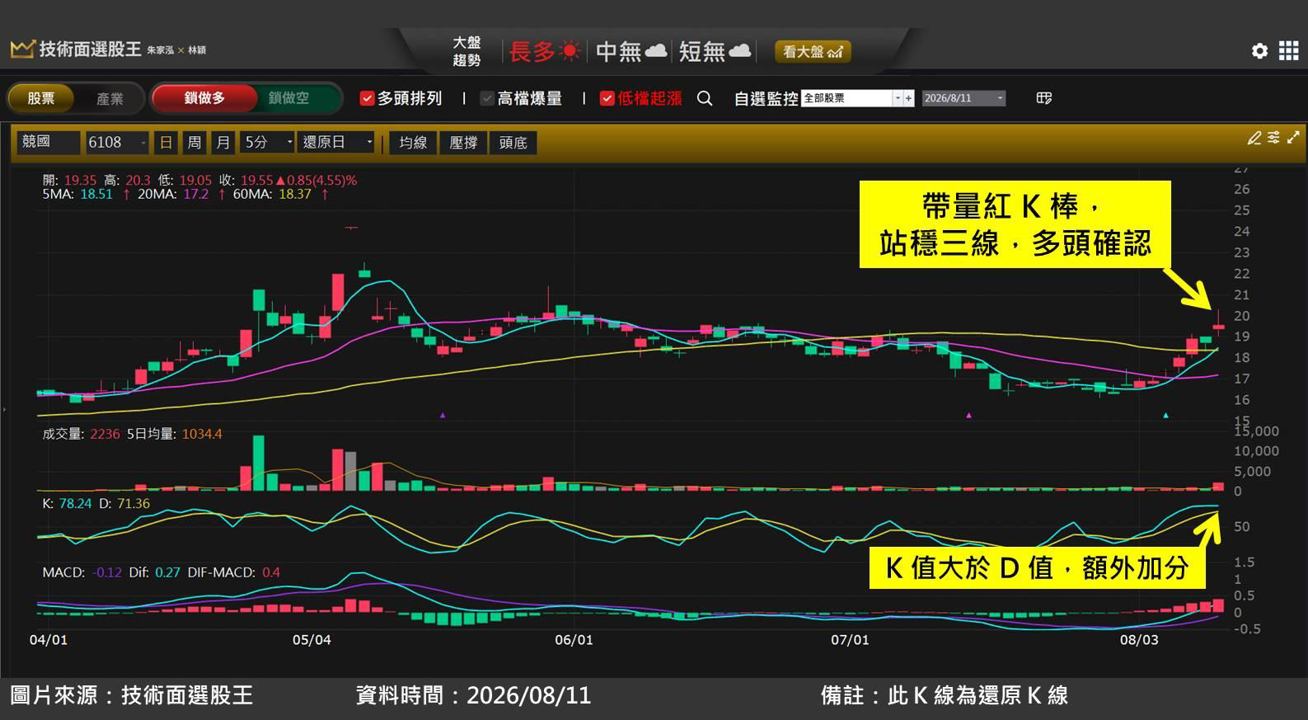1308x720 pixels.
Task: Select the chart drawing pen tool
Action: 1254,138
